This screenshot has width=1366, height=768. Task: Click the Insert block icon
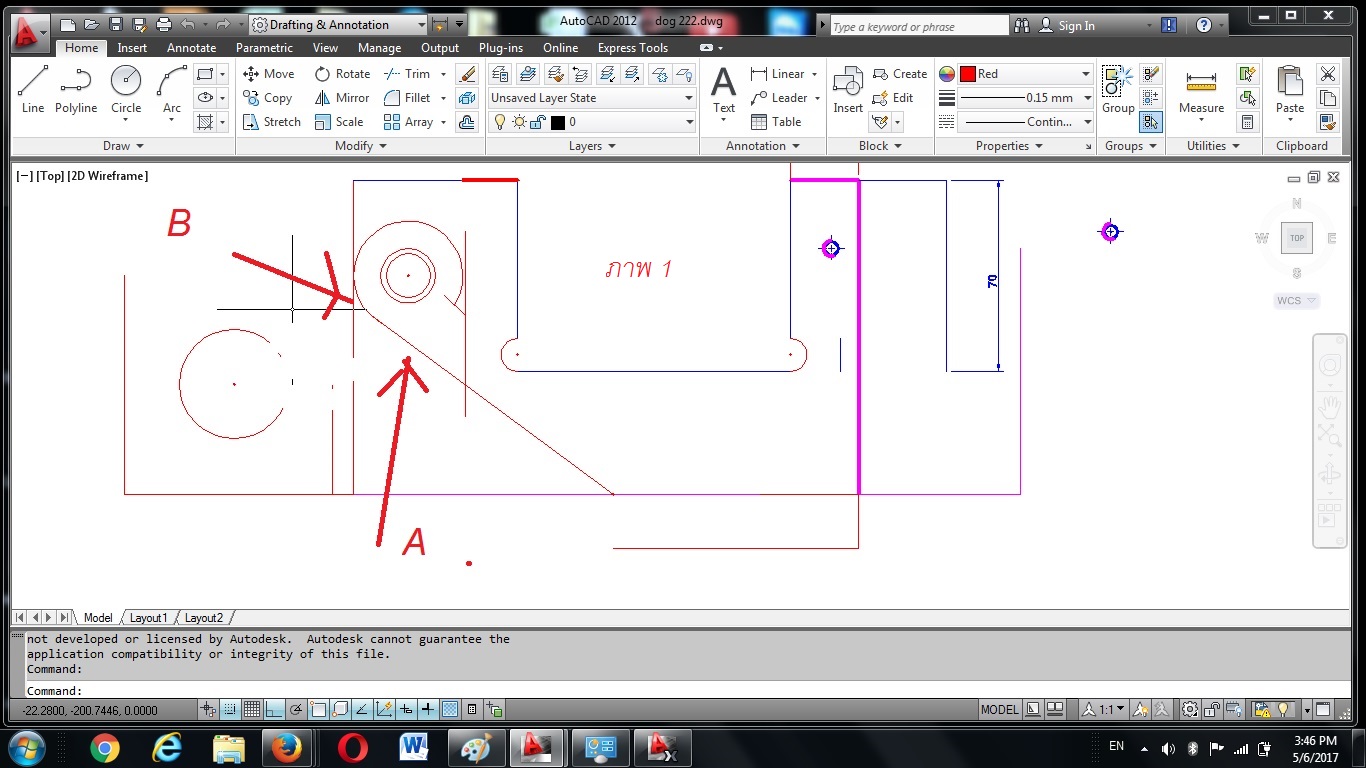[848, 92]
